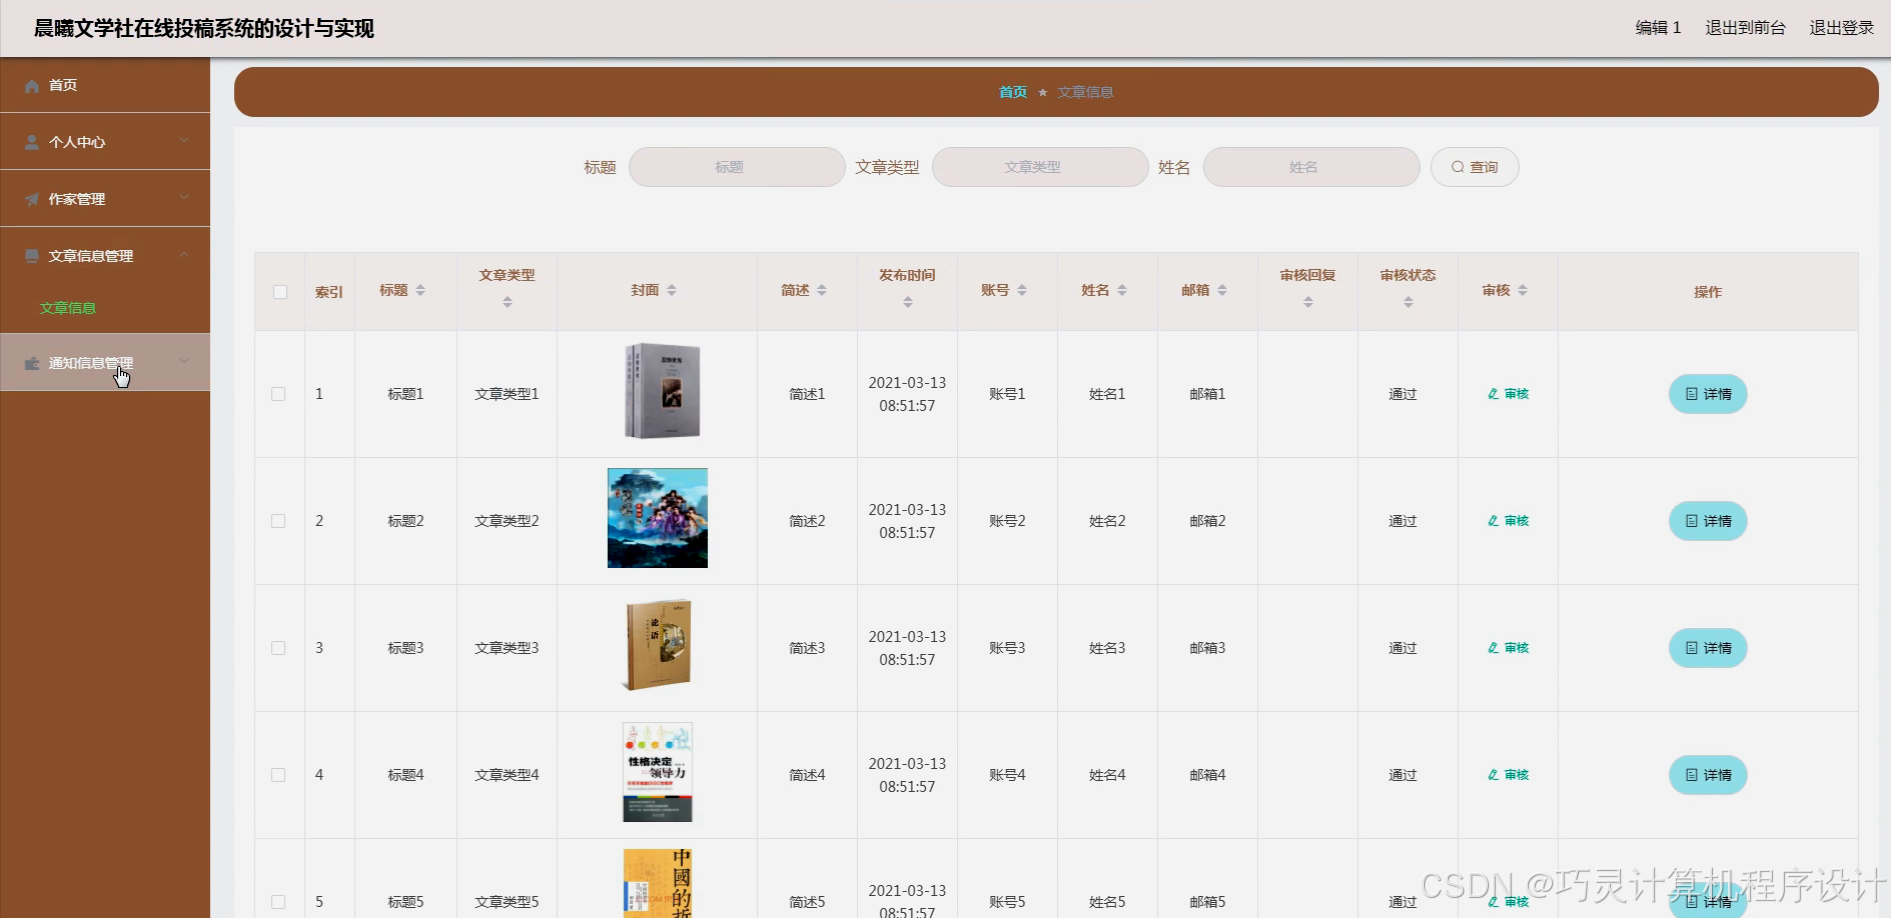Open 详情 for row 1 标题1

1708,394
